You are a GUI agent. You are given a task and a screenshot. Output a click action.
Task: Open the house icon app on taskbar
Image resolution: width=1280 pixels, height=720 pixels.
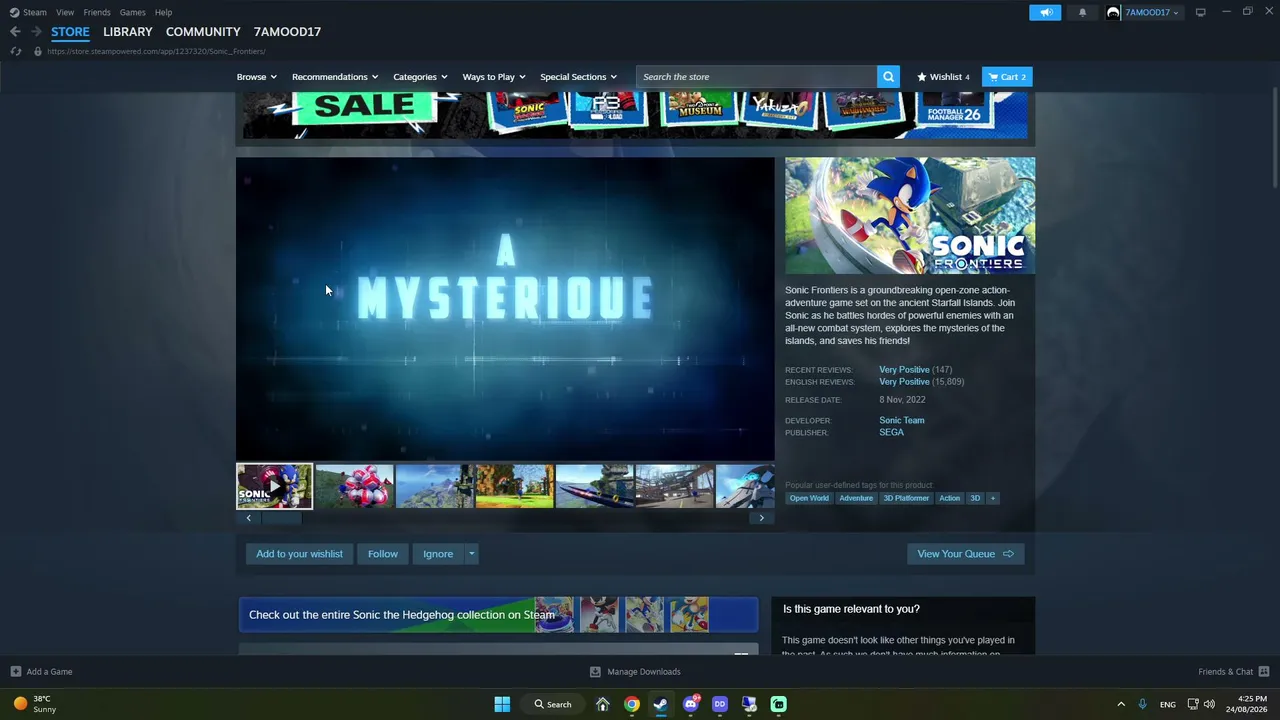(602, 704)
